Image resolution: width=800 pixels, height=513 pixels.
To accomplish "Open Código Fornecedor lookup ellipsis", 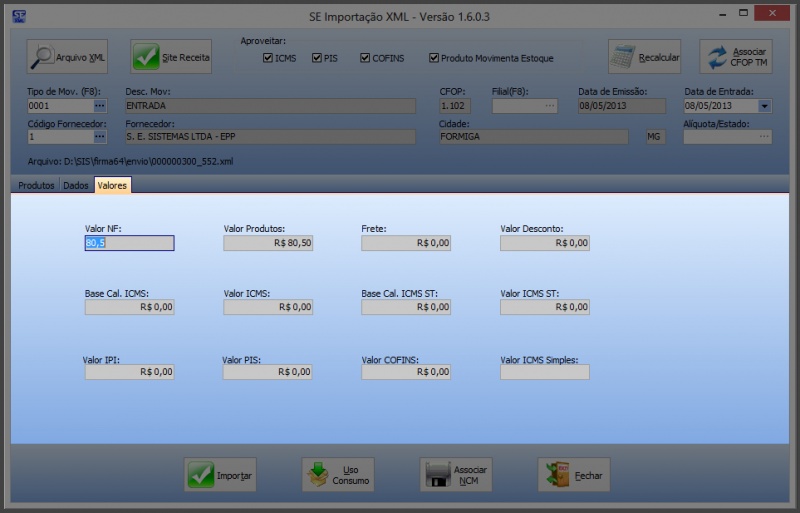I will click(100, 137).
